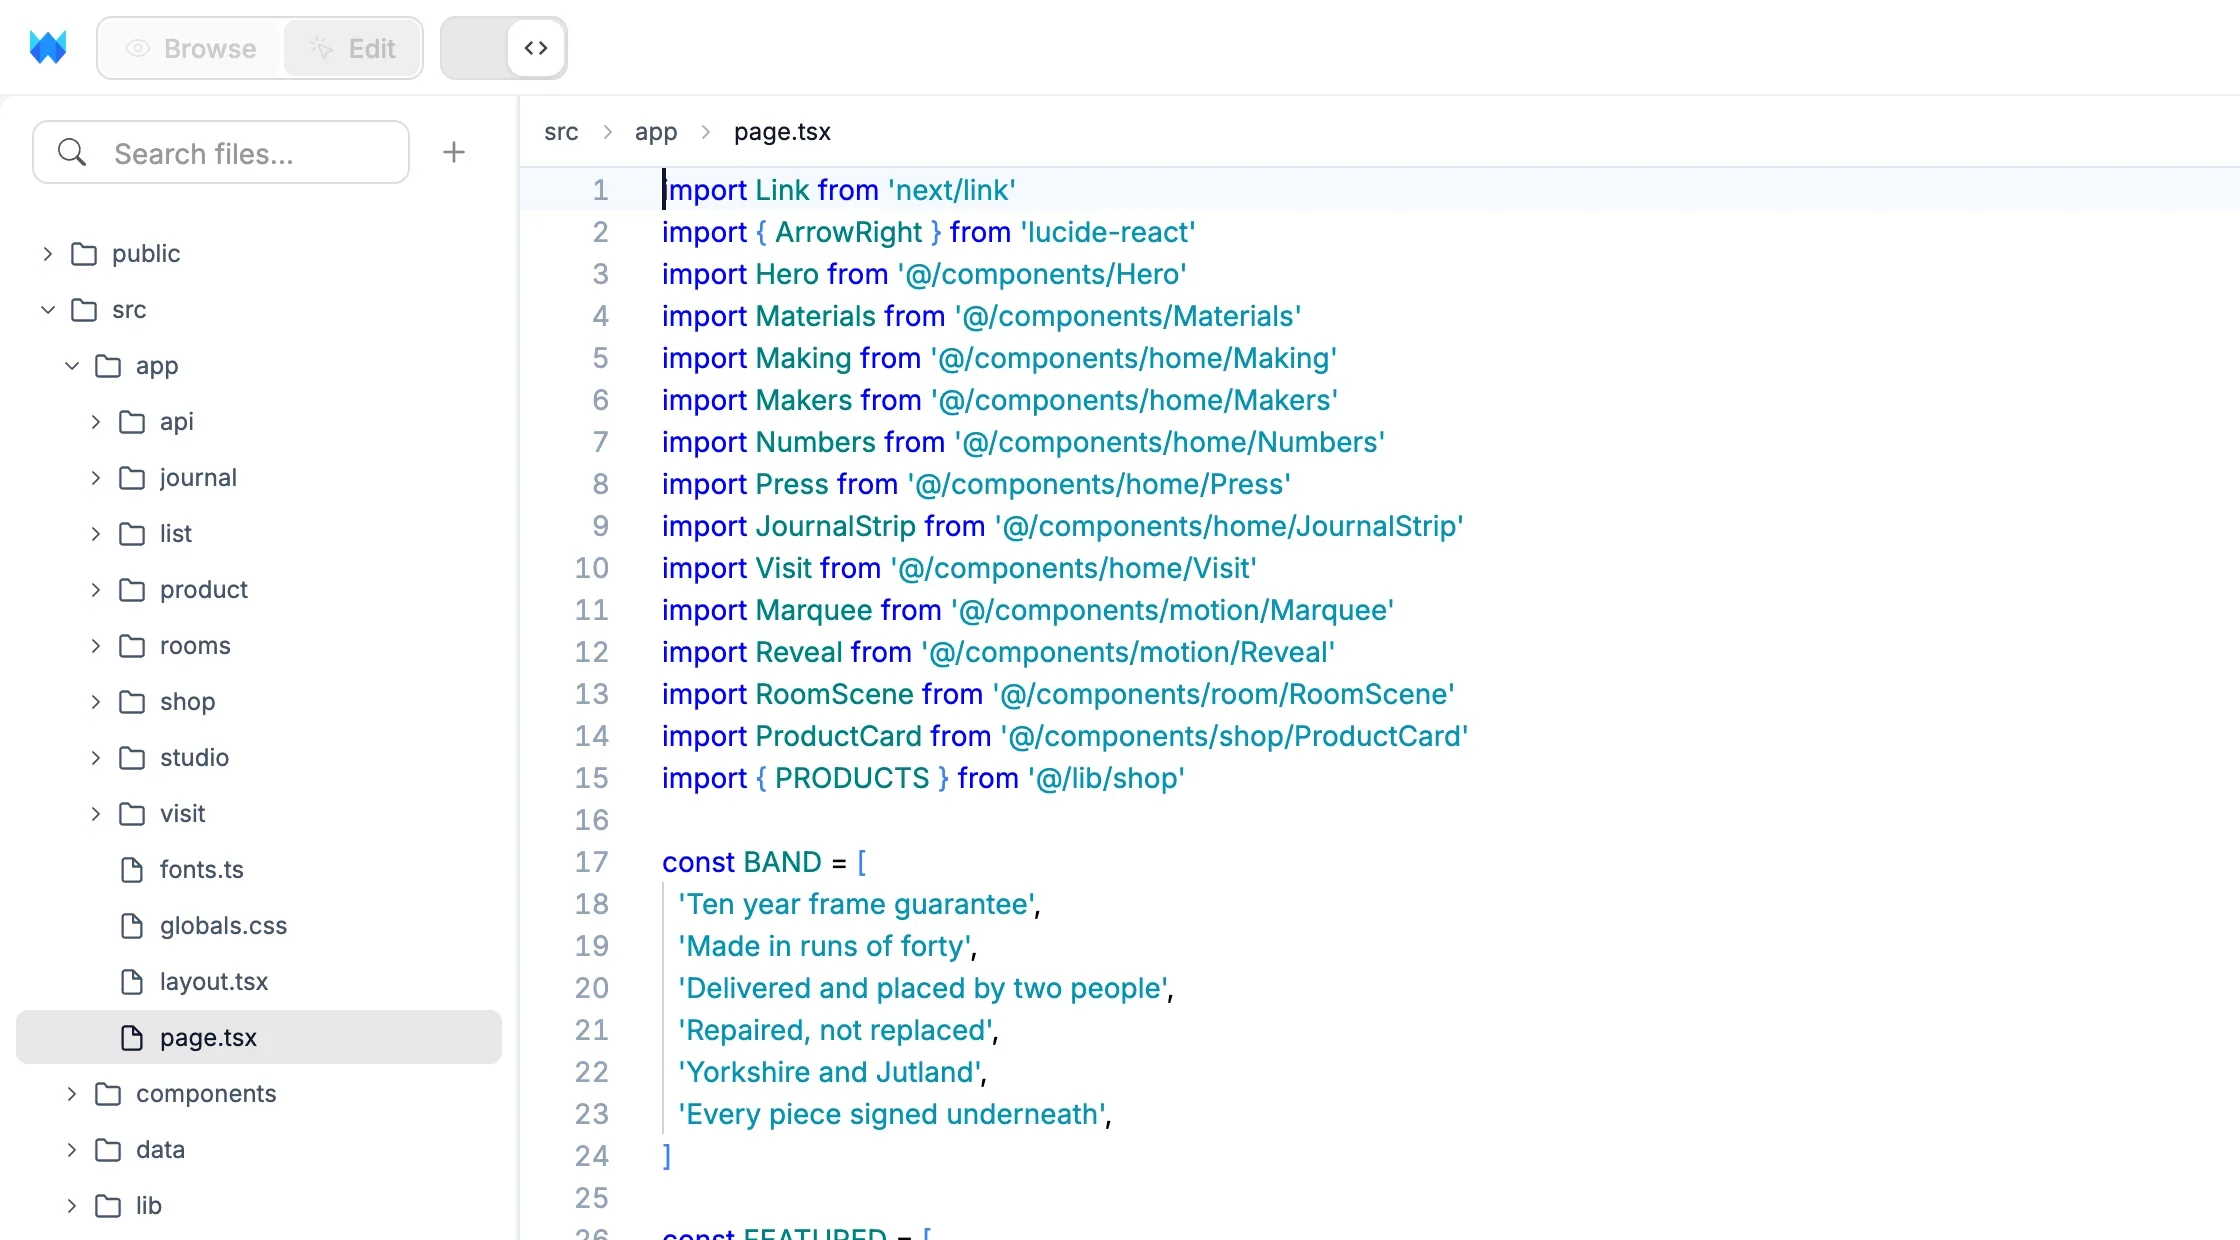Open the visit folder
2240x1240 pixels.
click(259, 814)
